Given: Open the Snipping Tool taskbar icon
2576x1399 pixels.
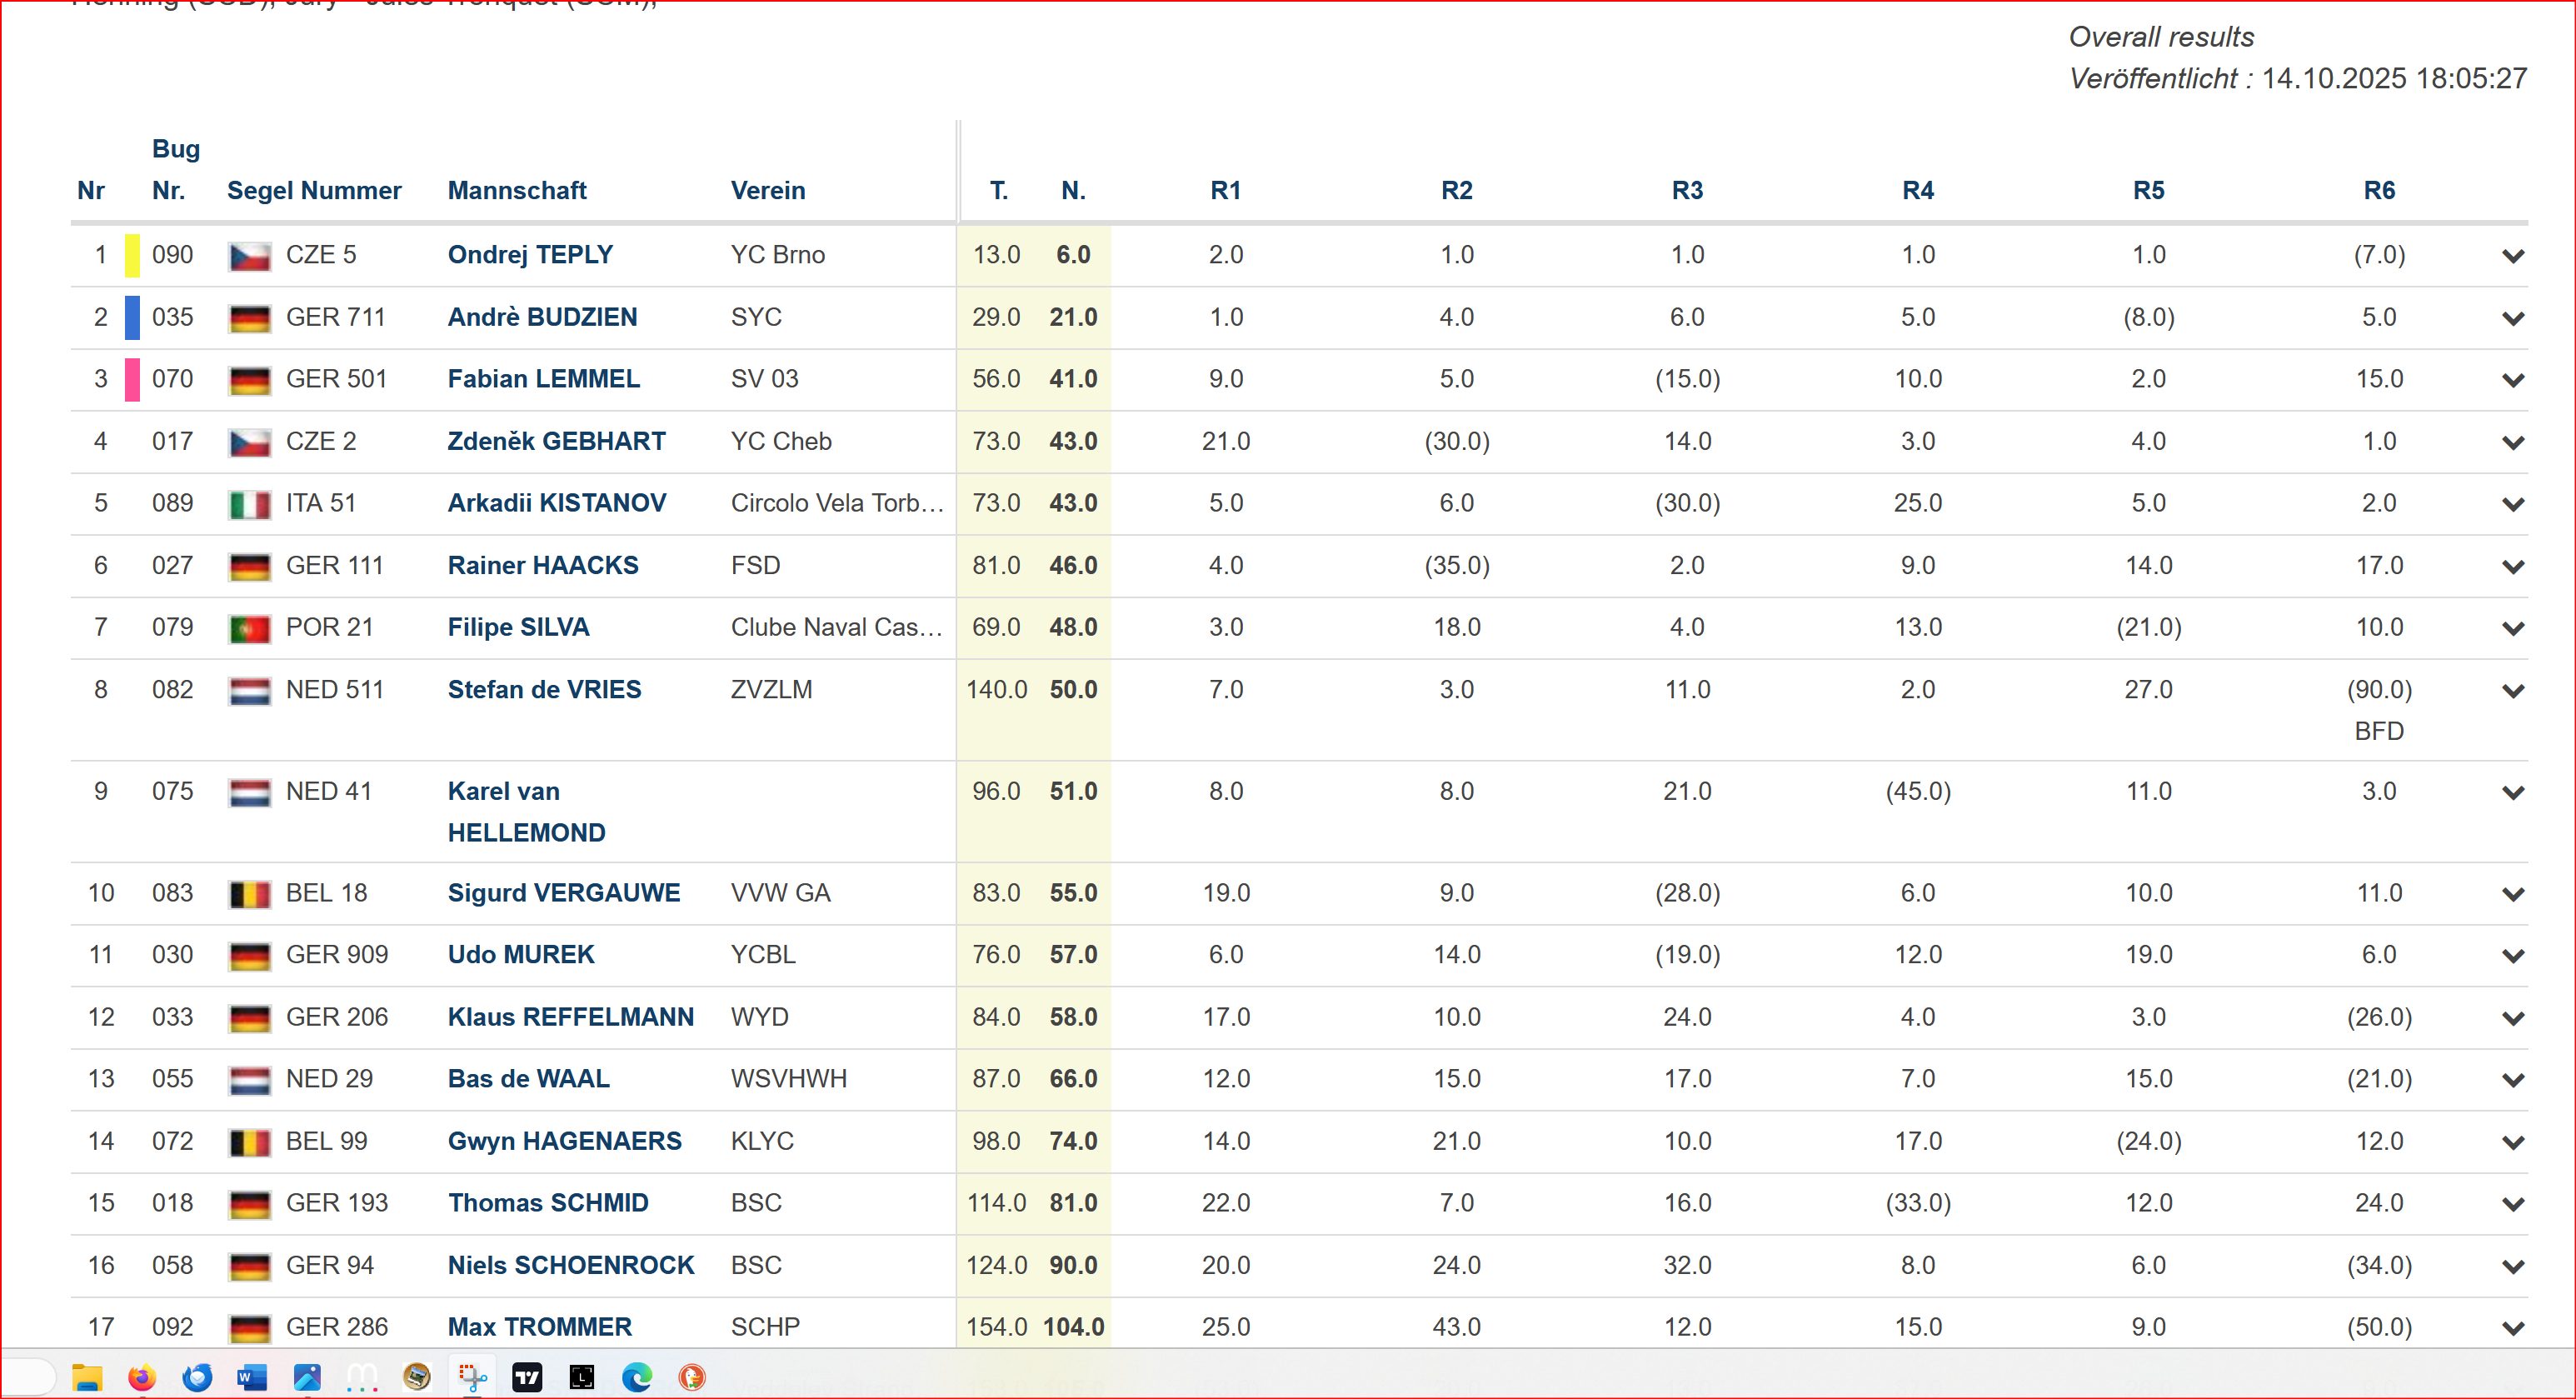Looking at the screenshot, I should (472, 1377).
